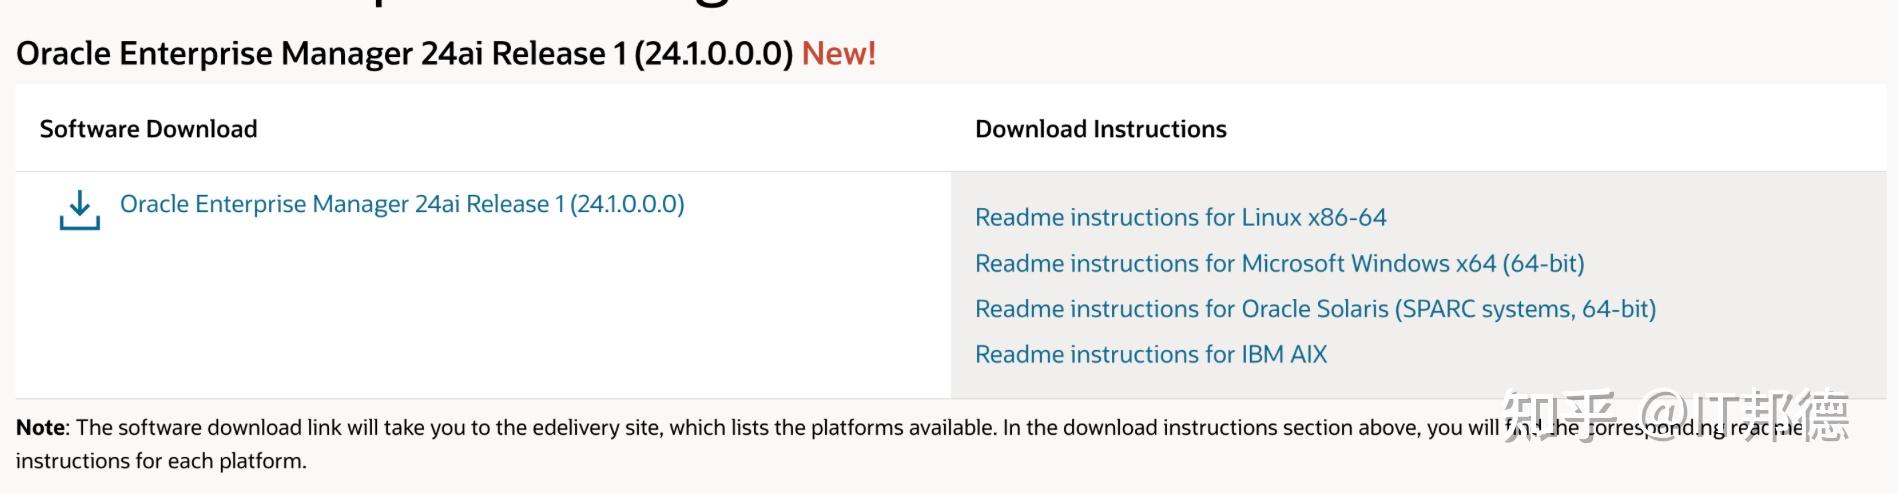Click the download arrow icon
This screenshot has width=1898, height=494.
(x=80, y=210)
